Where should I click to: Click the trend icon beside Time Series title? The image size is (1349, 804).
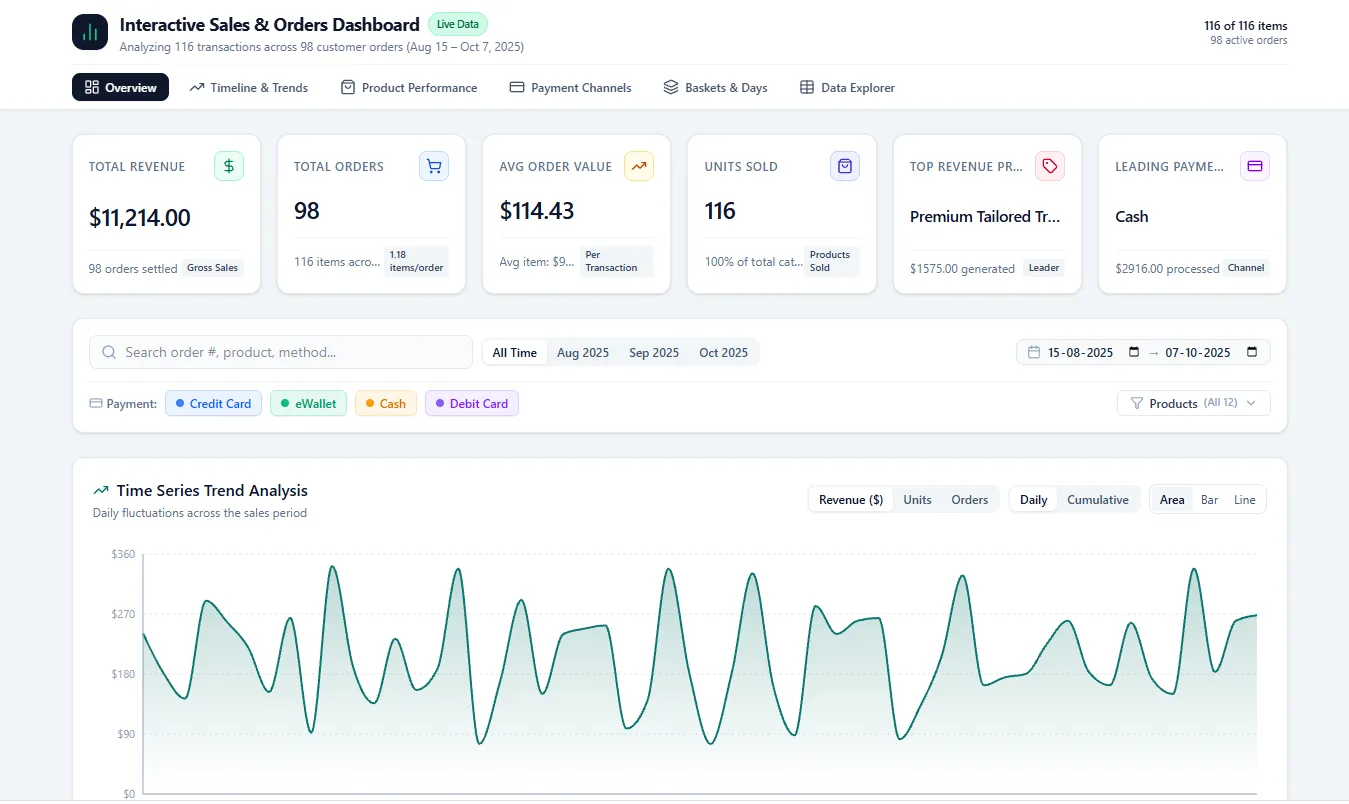[101, 491]
